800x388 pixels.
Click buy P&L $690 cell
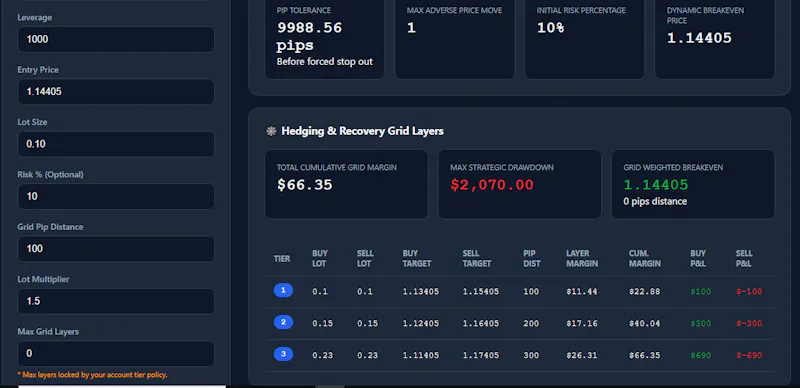point(701,355)
